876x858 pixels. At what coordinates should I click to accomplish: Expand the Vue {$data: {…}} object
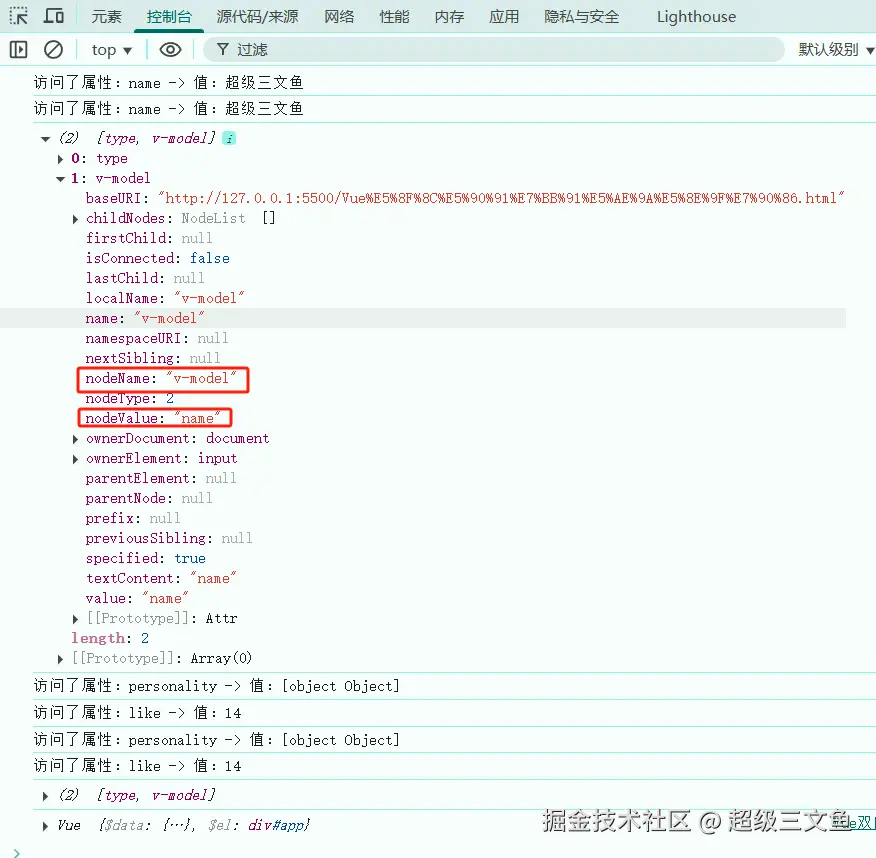(x=45, y=826)
